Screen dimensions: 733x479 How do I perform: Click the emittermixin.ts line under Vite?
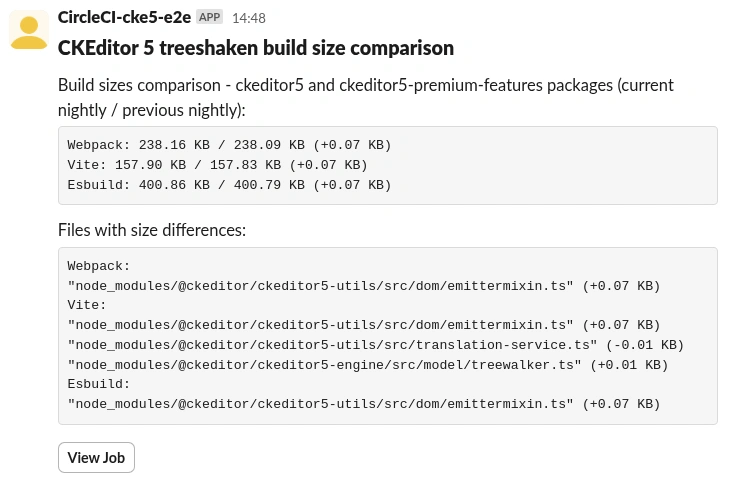[363, 325]
